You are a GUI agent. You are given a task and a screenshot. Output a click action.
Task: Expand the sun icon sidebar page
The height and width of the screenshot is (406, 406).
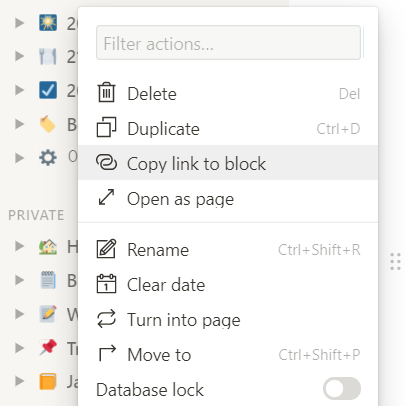click(20, 23)
